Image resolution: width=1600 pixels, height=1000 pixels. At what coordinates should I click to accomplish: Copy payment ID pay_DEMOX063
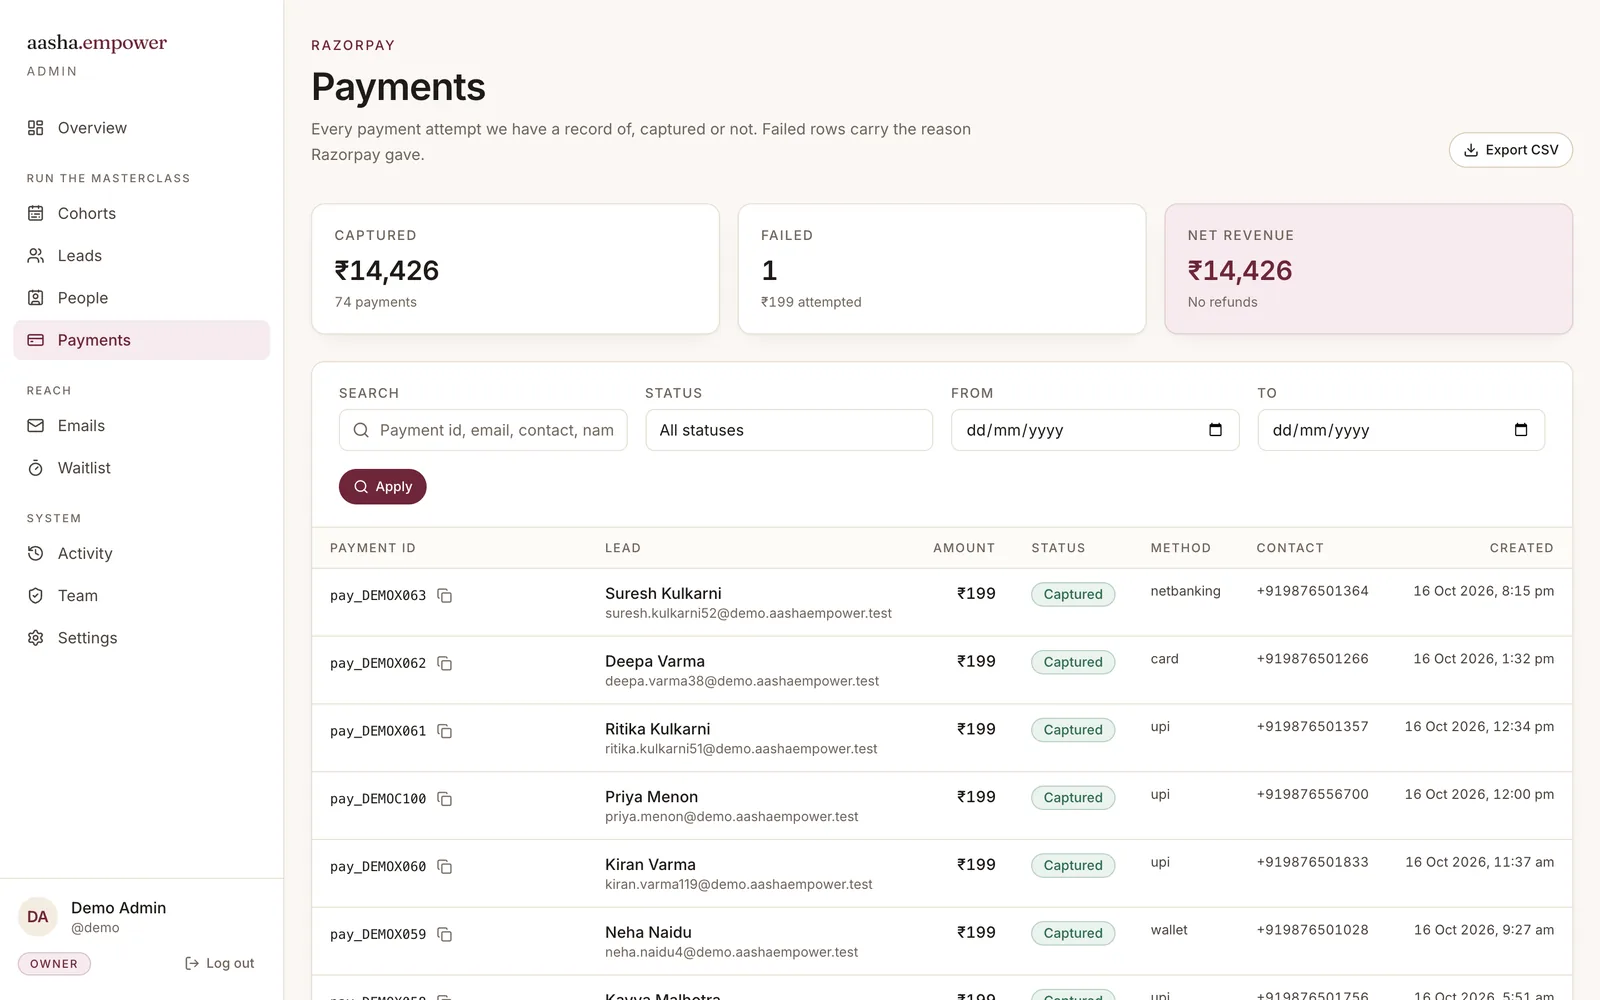pyautogui.click(x=445, y=596)
